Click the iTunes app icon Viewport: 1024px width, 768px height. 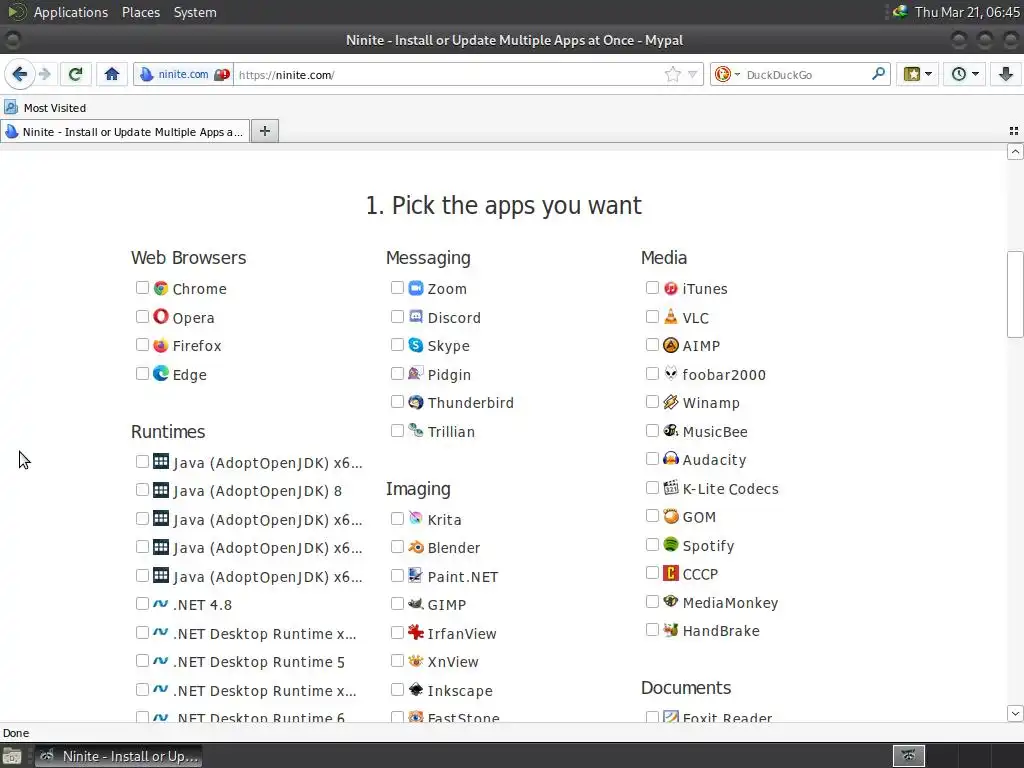[671, 288]
